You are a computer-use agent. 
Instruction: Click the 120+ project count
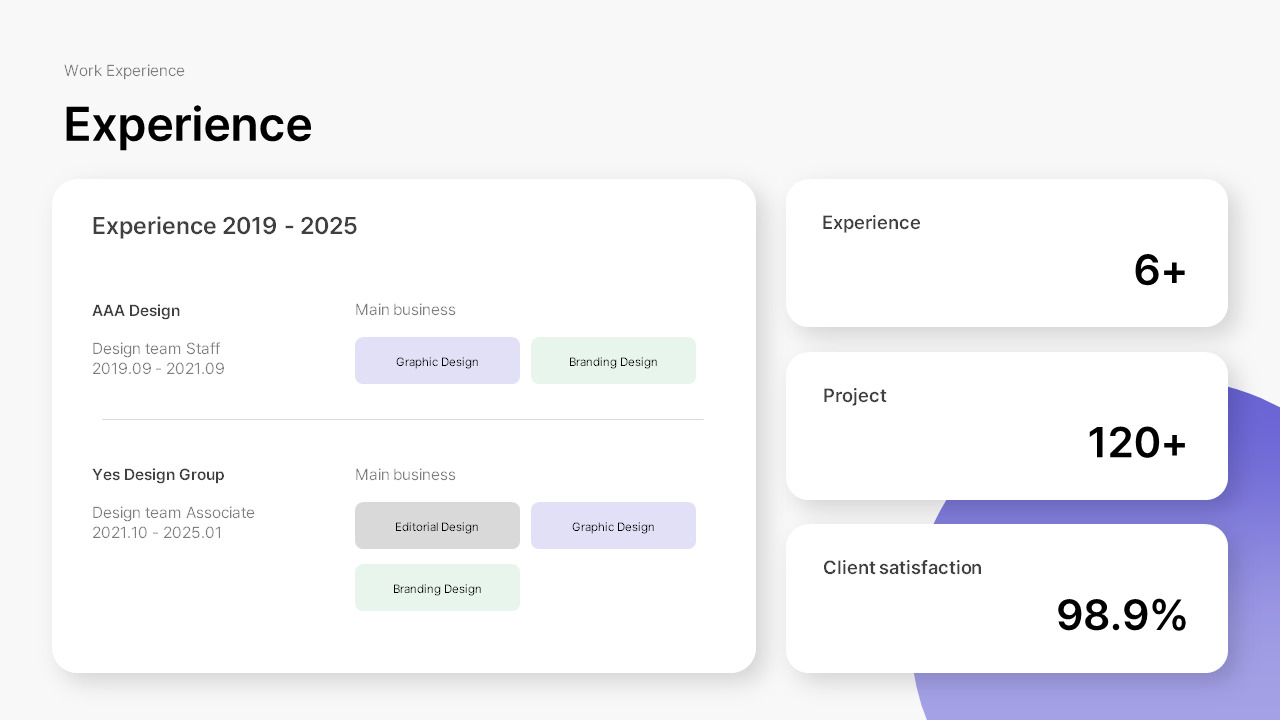[1137, 443]
